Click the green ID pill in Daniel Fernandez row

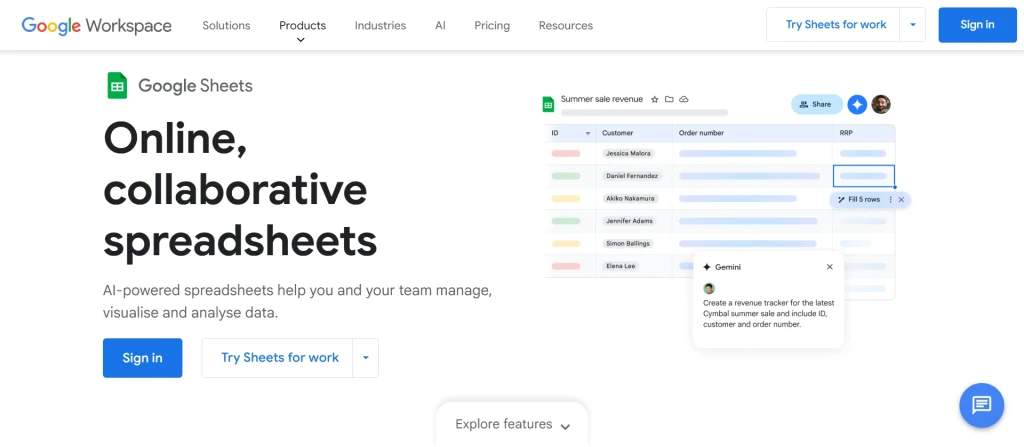pos(566,176)
